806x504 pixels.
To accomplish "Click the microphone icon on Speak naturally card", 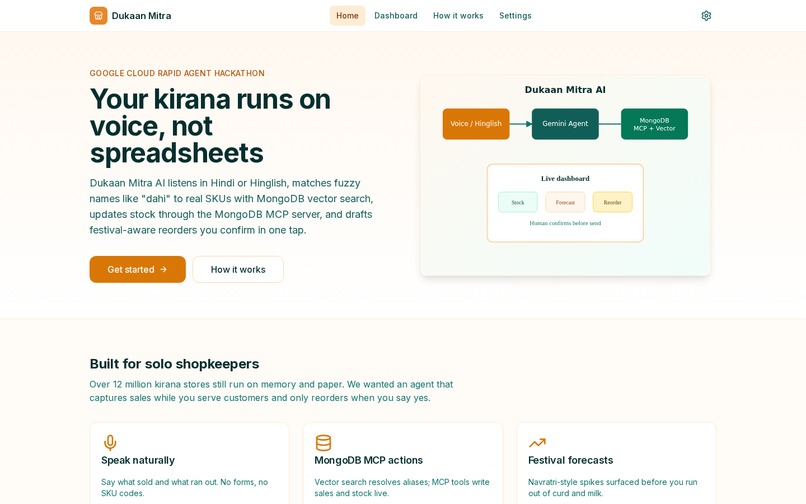I will point(110,442).
